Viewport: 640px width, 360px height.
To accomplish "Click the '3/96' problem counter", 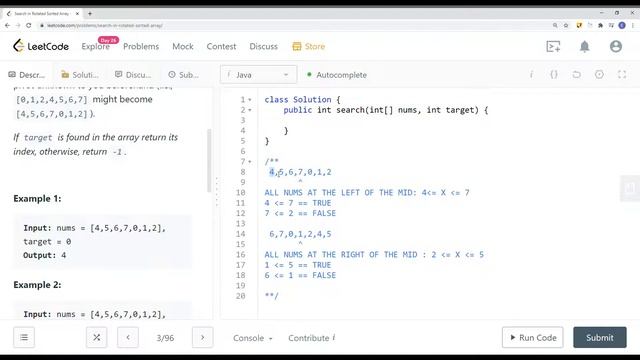I will pyautogui.click(x=165, y=338).
